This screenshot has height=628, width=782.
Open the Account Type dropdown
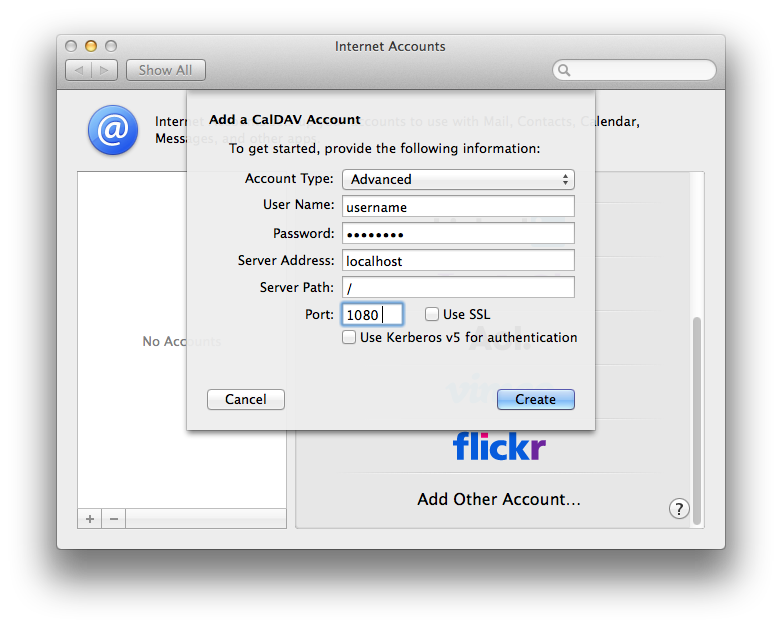458,179
